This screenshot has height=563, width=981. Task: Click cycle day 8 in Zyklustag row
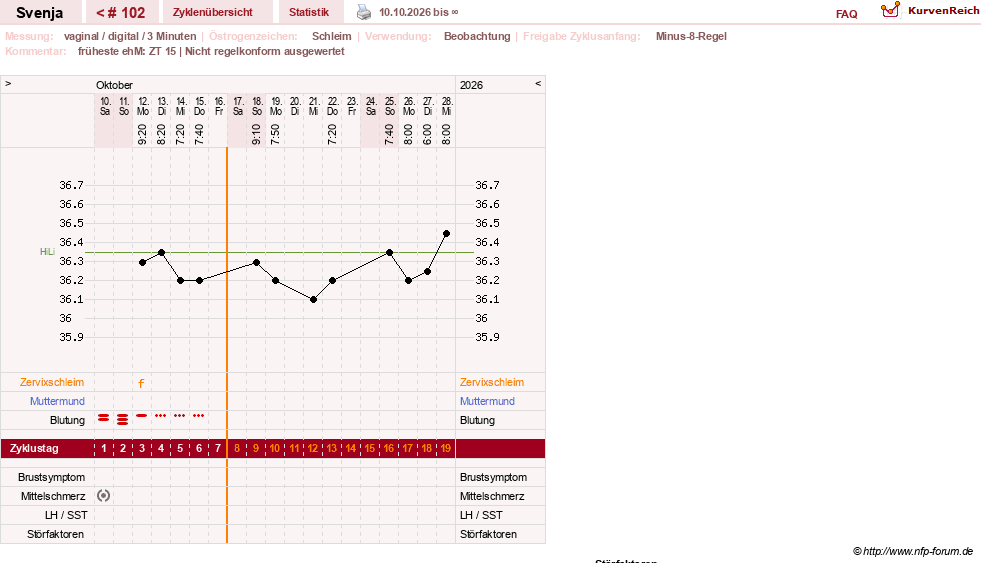237,449
